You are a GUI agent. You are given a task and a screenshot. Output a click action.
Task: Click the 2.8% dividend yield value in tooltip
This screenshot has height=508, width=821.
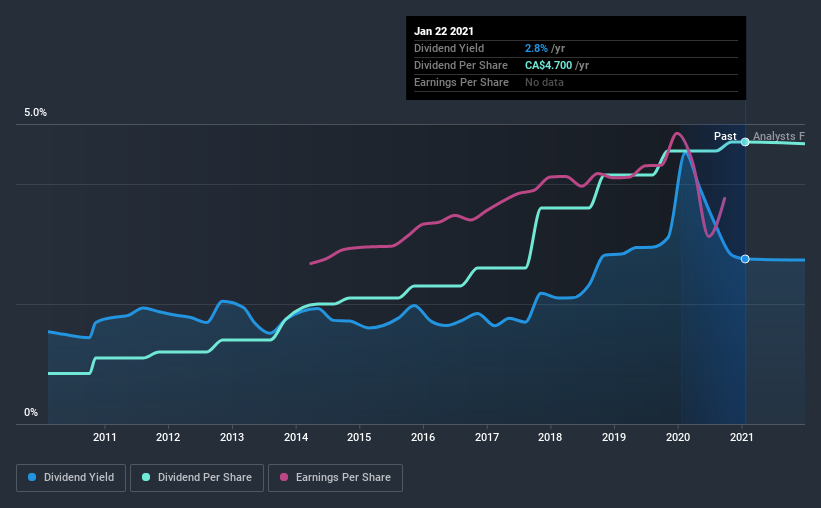pyautogui.click(x=536, y=48)
